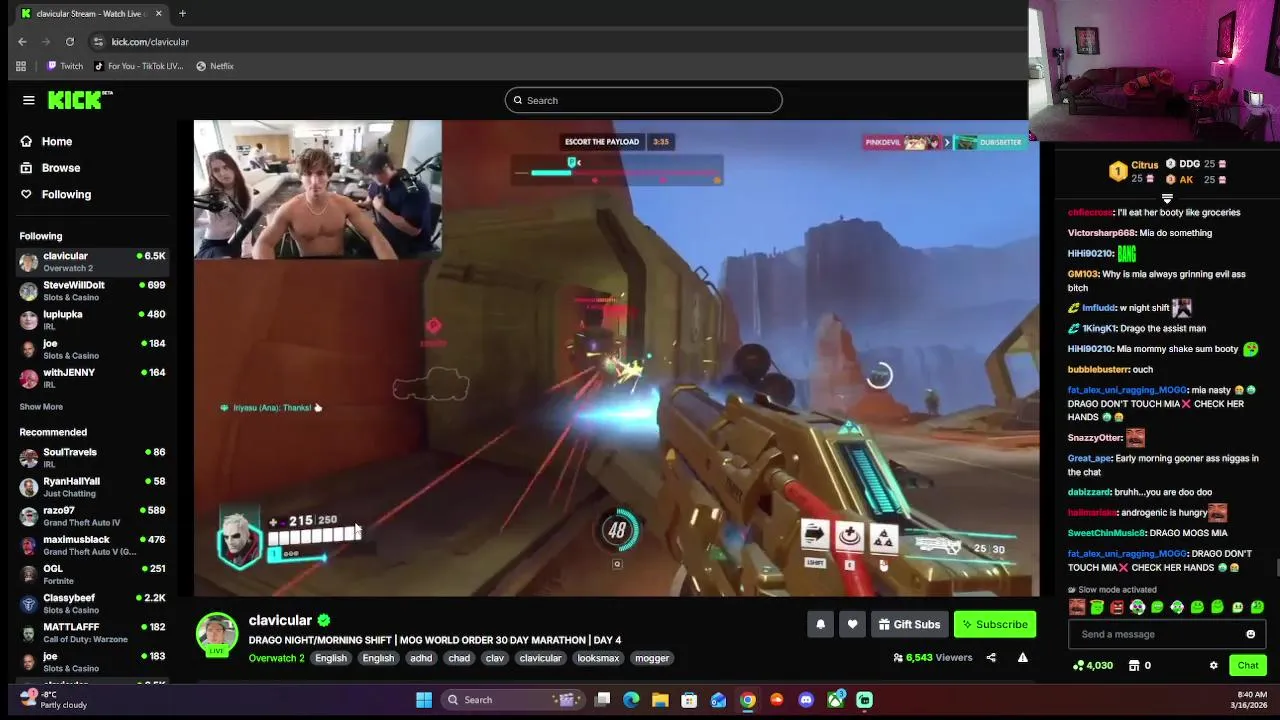Go back in Chrome
Viewport: 1280px width, 720px height.
click(22, 41)
